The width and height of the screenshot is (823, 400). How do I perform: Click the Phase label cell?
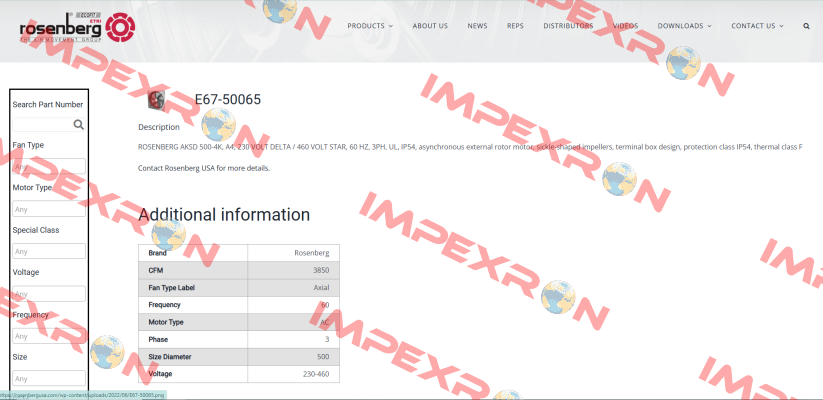(193, 340)
